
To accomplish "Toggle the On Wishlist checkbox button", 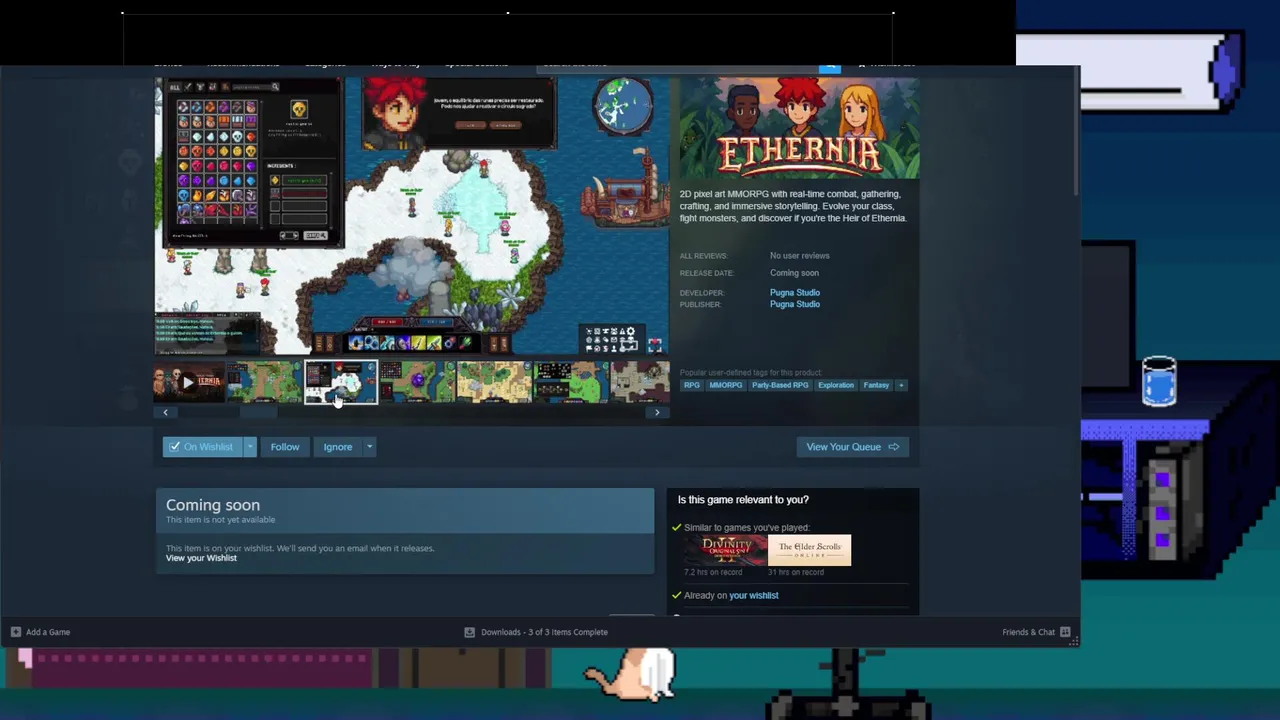I will tap(201, 447).
